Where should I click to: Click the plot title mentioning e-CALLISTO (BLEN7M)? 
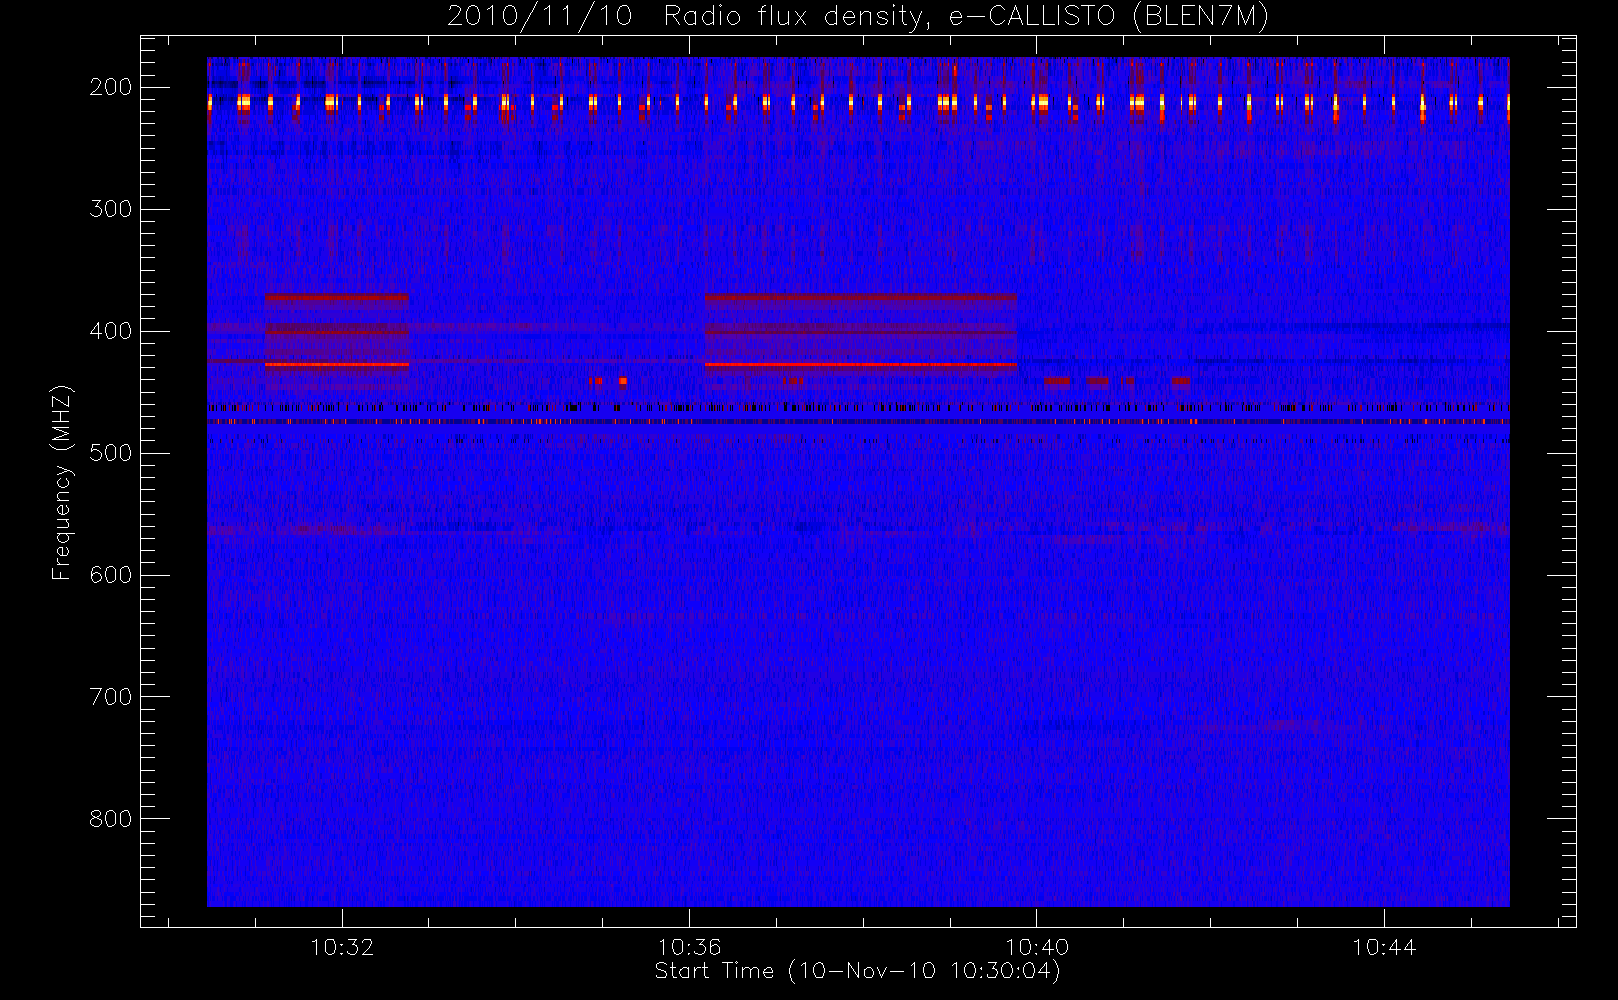[x=857, y=17]
